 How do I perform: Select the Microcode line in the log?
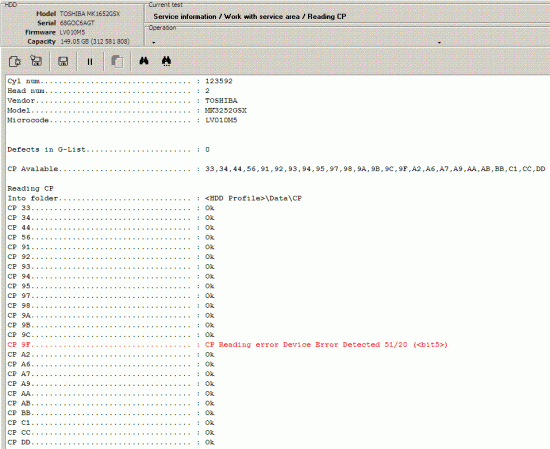pos(122,120)
